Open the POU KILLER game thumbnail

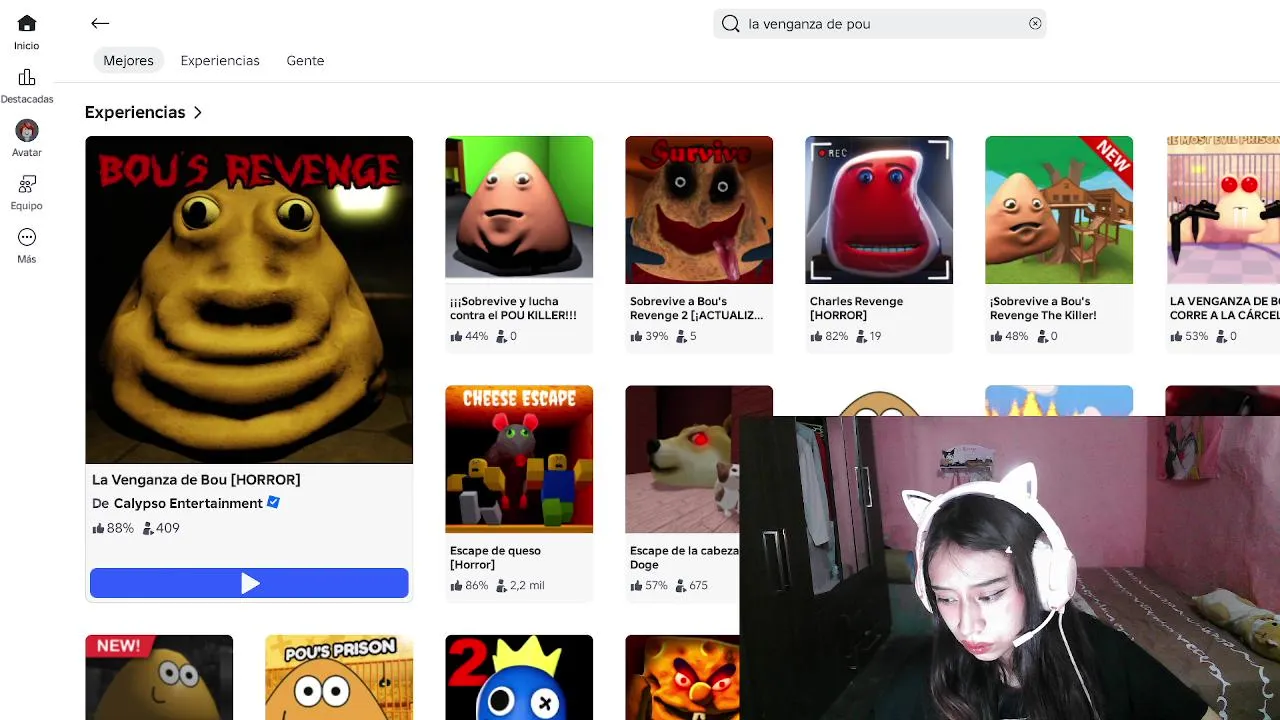click(519, 210)
